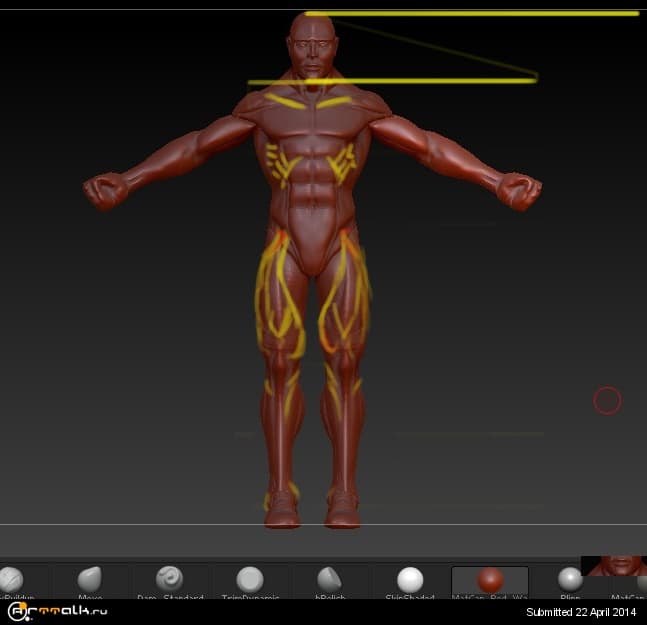The image size is (647, 625).
Task: Select the ClayBuildup brush
Action: [10, 580]
